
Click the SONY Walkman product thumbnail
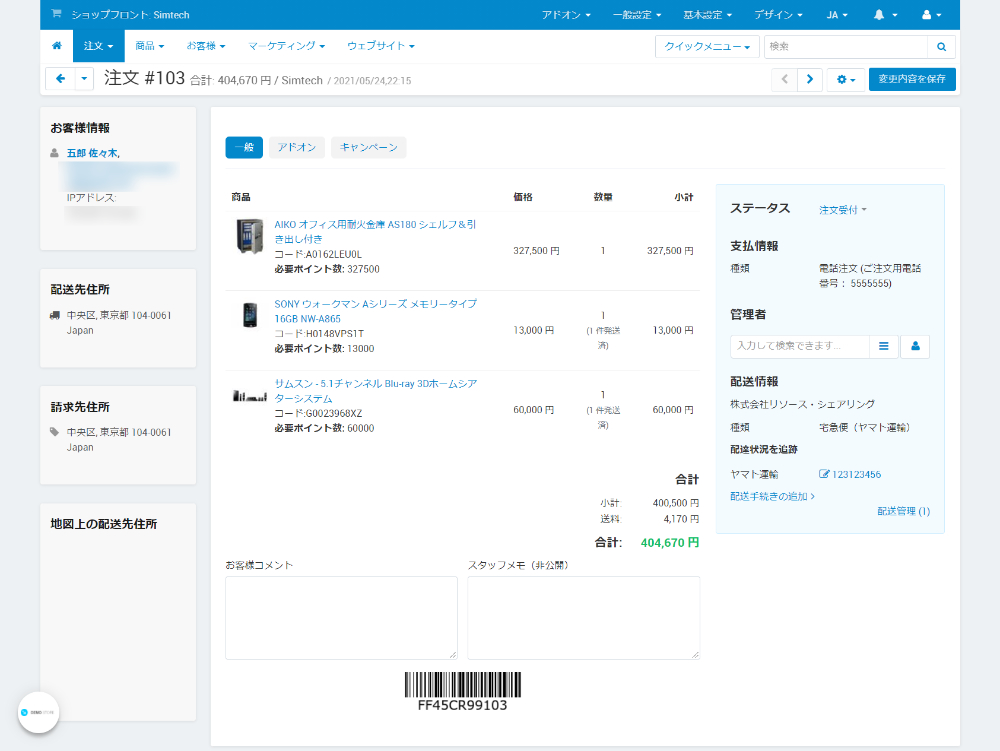(250, 315)
